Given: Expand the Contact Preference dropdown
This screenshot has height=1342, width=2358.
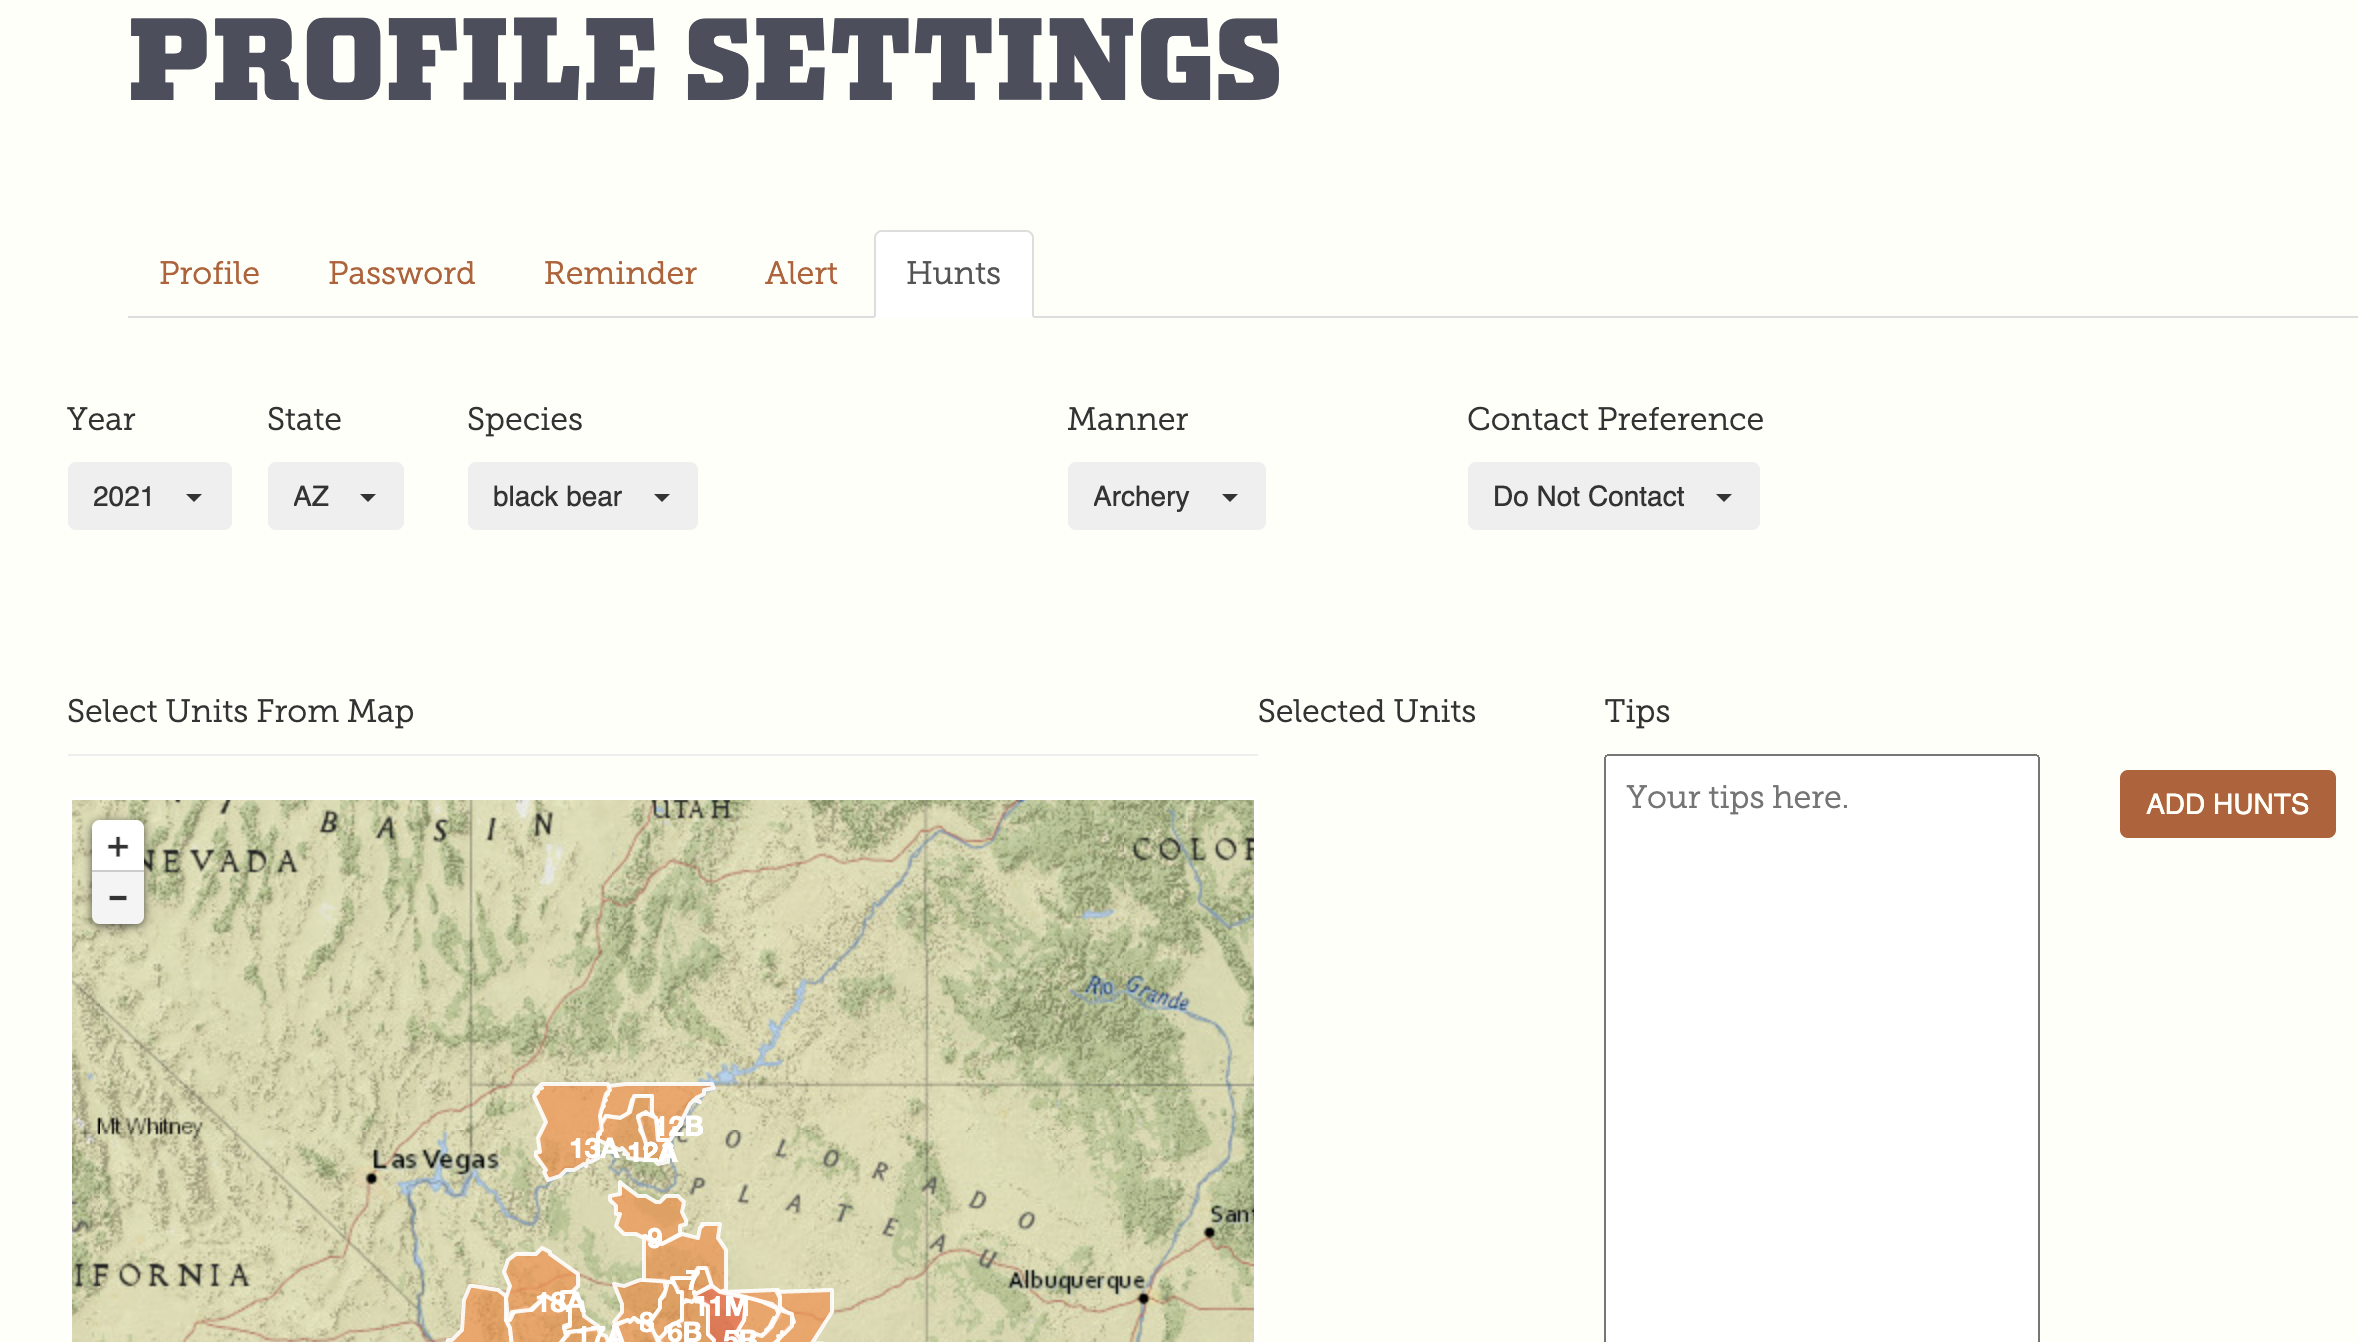Looking at the screenshot, I should pyautogui.click(x=1613, y=495).
